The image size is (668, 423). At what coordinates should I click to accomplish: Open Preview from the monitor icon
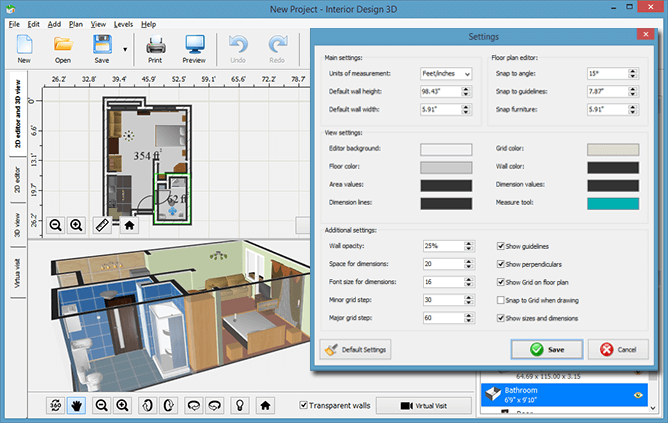pyautogui.click(x=195, y=45)
